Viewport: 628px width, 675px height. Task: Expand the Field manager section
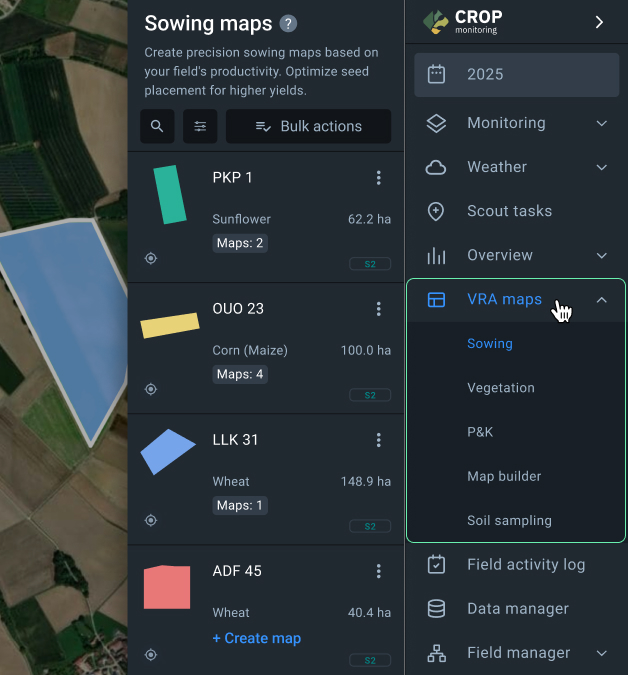pyautogui.click(x=517, y=653)
